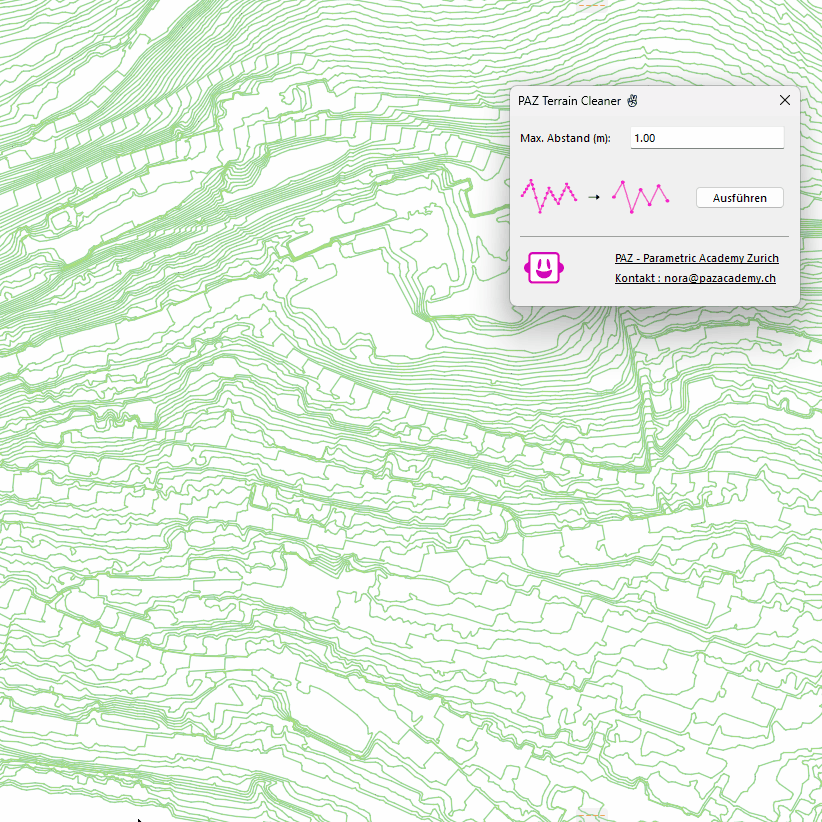Image resolution: width=822 pixels, height=822 pixels.
Task: Open the Kontakt nora@pazacademy.ch link
Action: (x=695, y=278)
